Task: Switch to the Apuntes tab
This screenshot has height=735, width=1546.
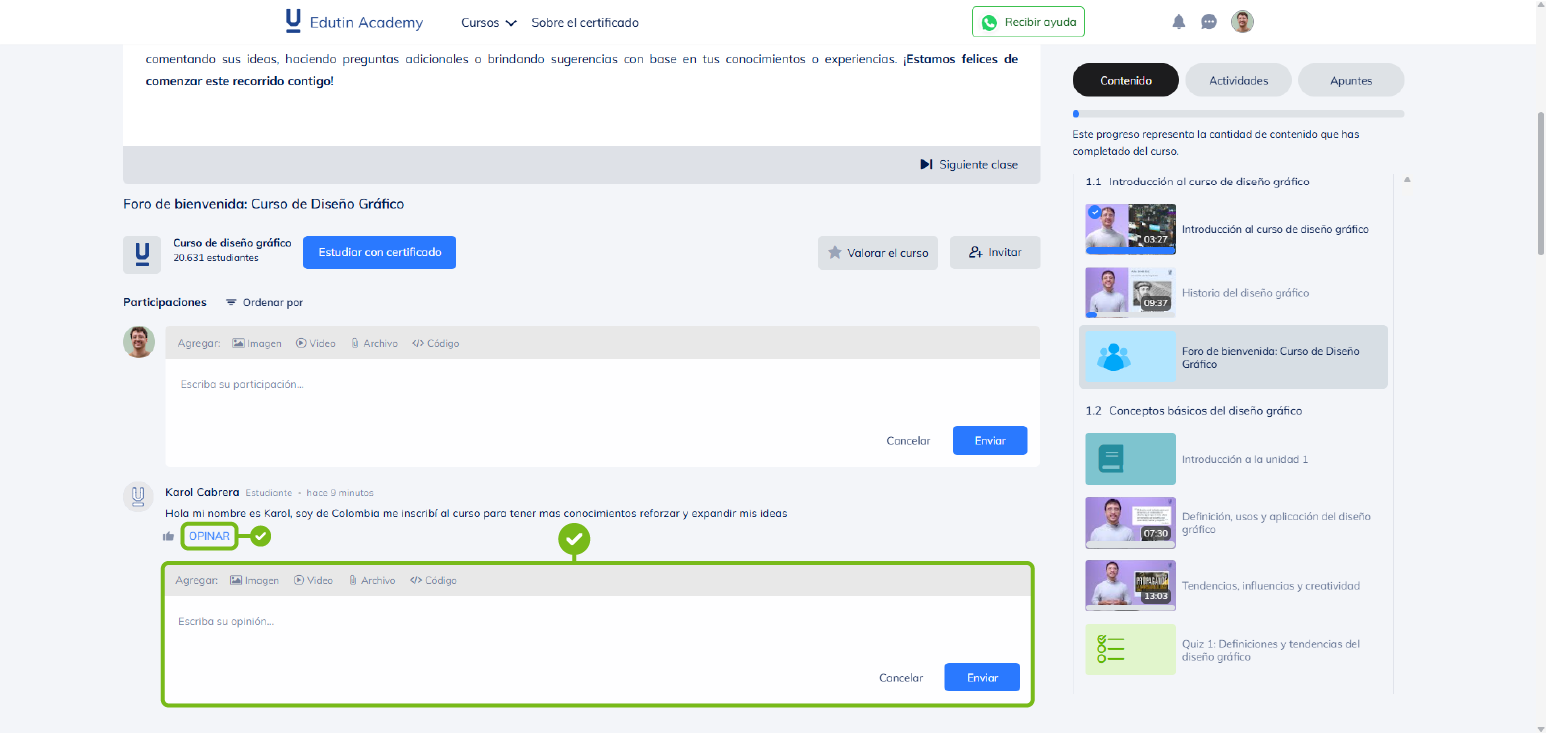Action: tap(1350, 80)
